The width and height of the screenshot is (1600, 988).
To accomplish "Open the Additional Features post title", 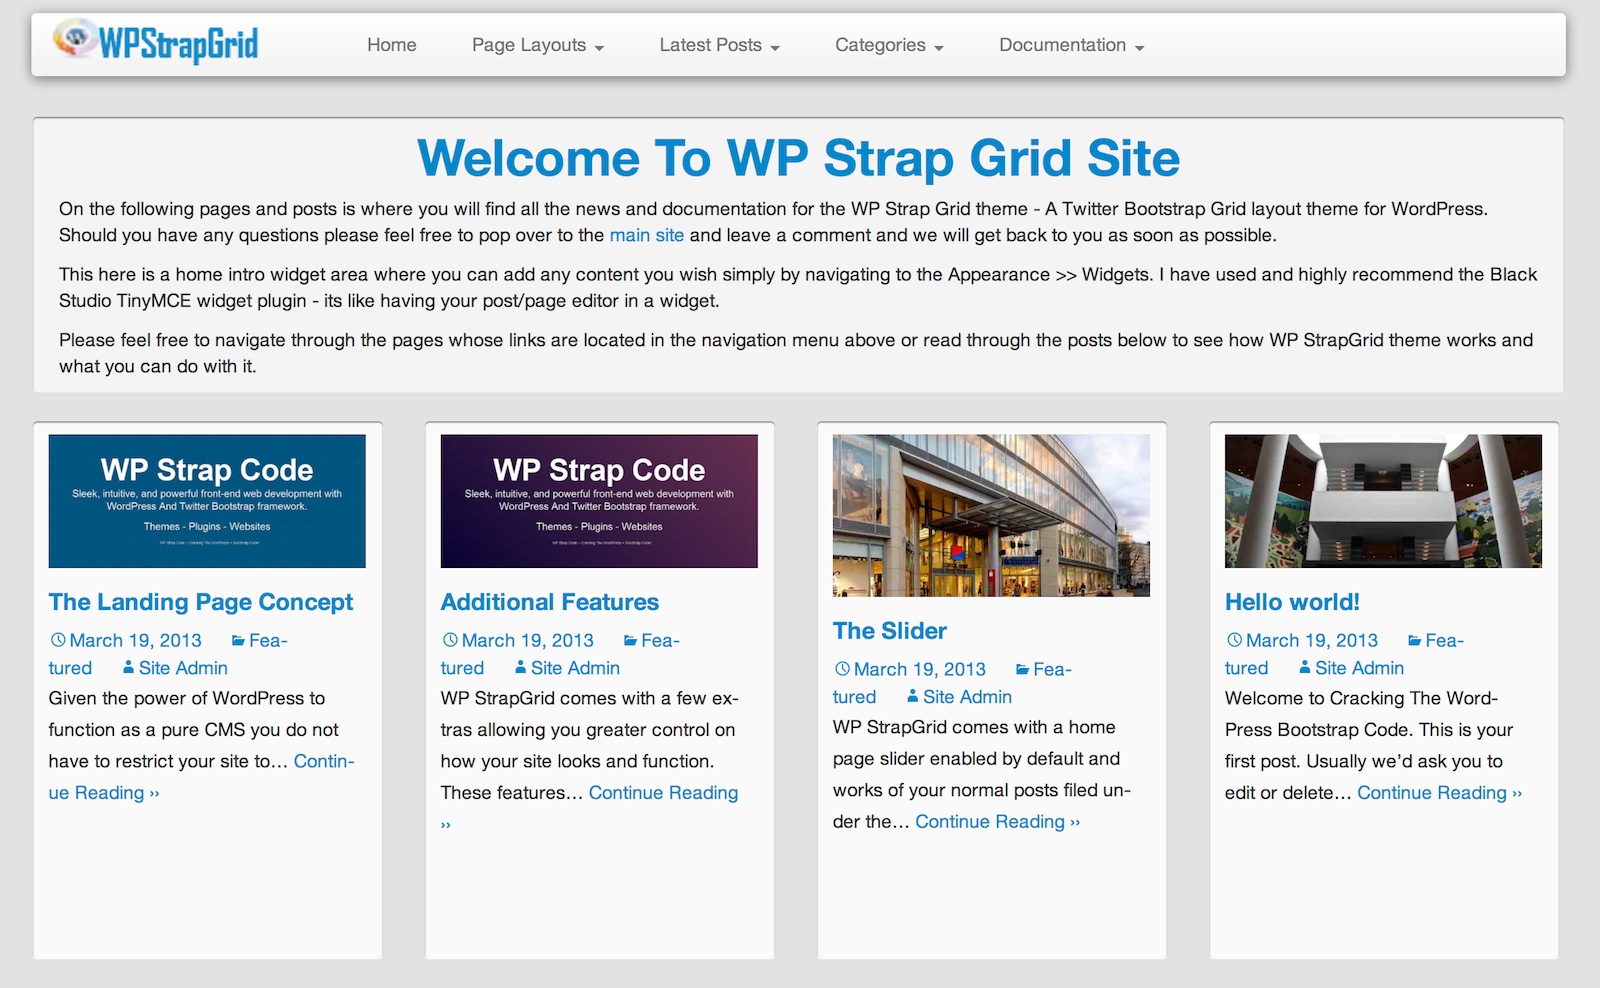I will click(x=549, y=602).
